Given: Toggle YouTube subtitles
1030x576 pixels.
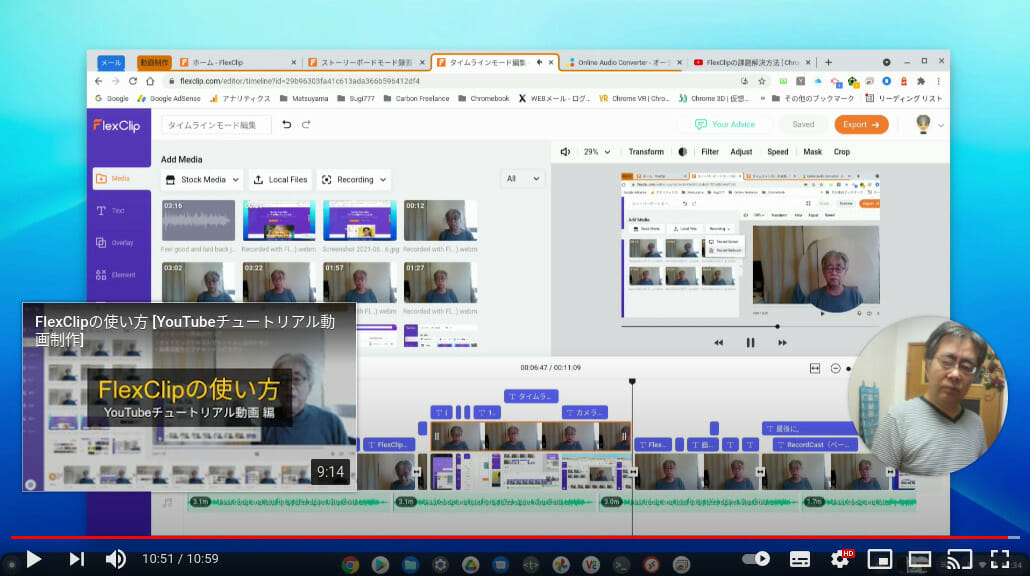Looking at the screenshot, I should (x=799, y=559).
